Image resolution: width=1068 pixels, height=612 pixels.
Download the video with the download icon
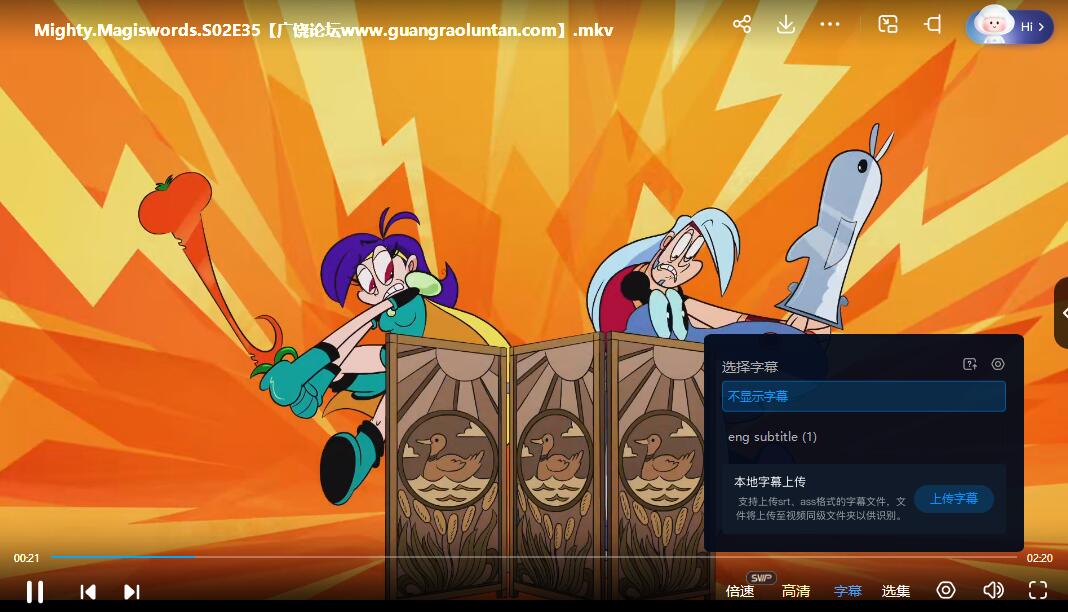[785, 25]
